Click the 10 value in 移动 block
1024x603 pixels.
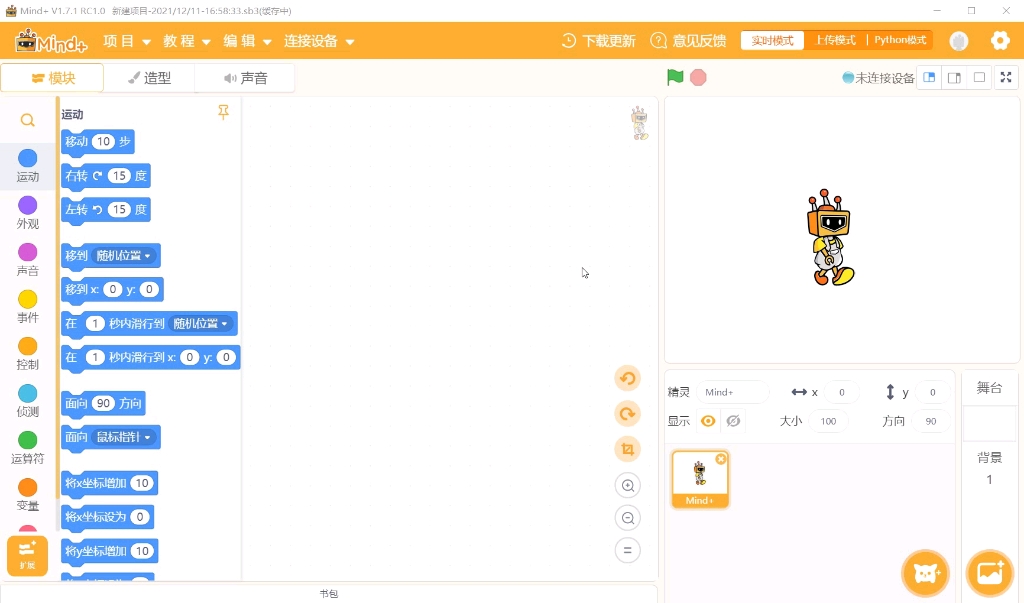(103, 141)
